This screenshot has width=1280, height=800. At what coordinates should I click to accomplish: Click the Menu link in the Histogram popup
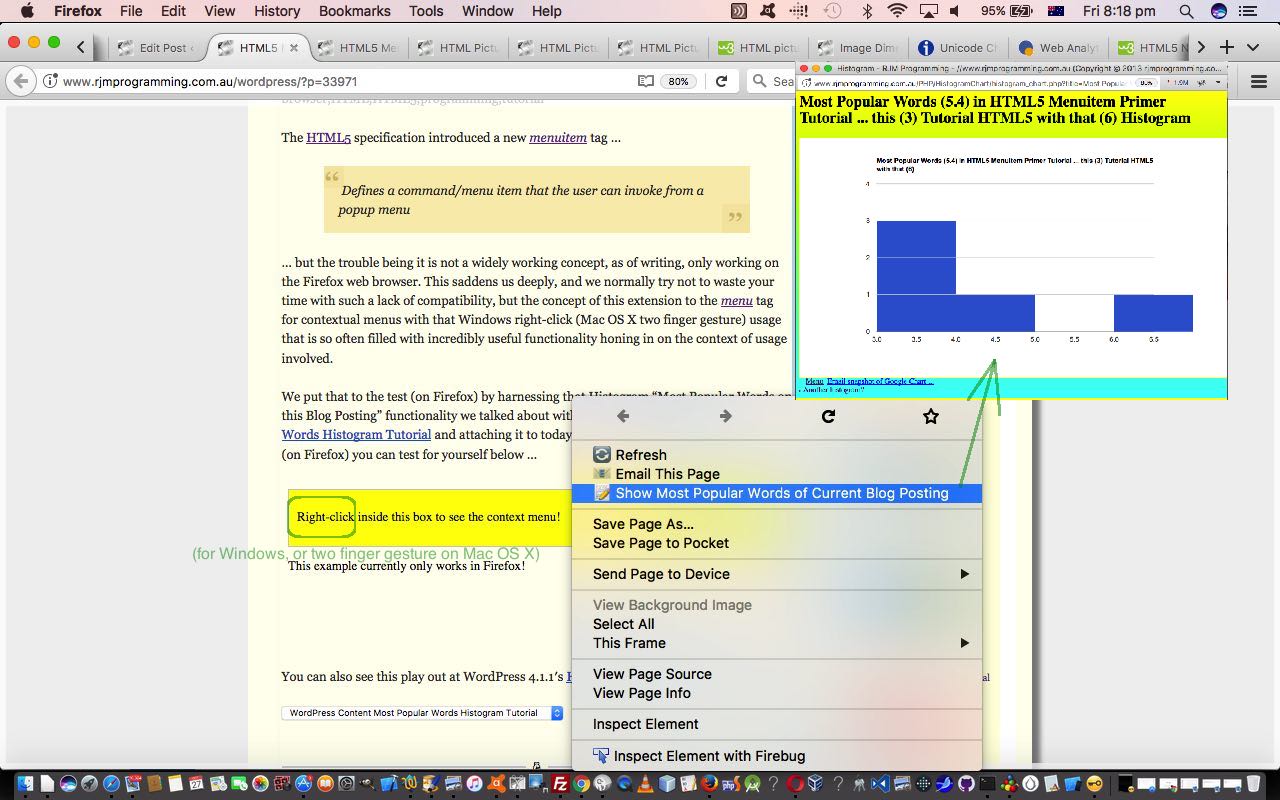pos(814,381)
